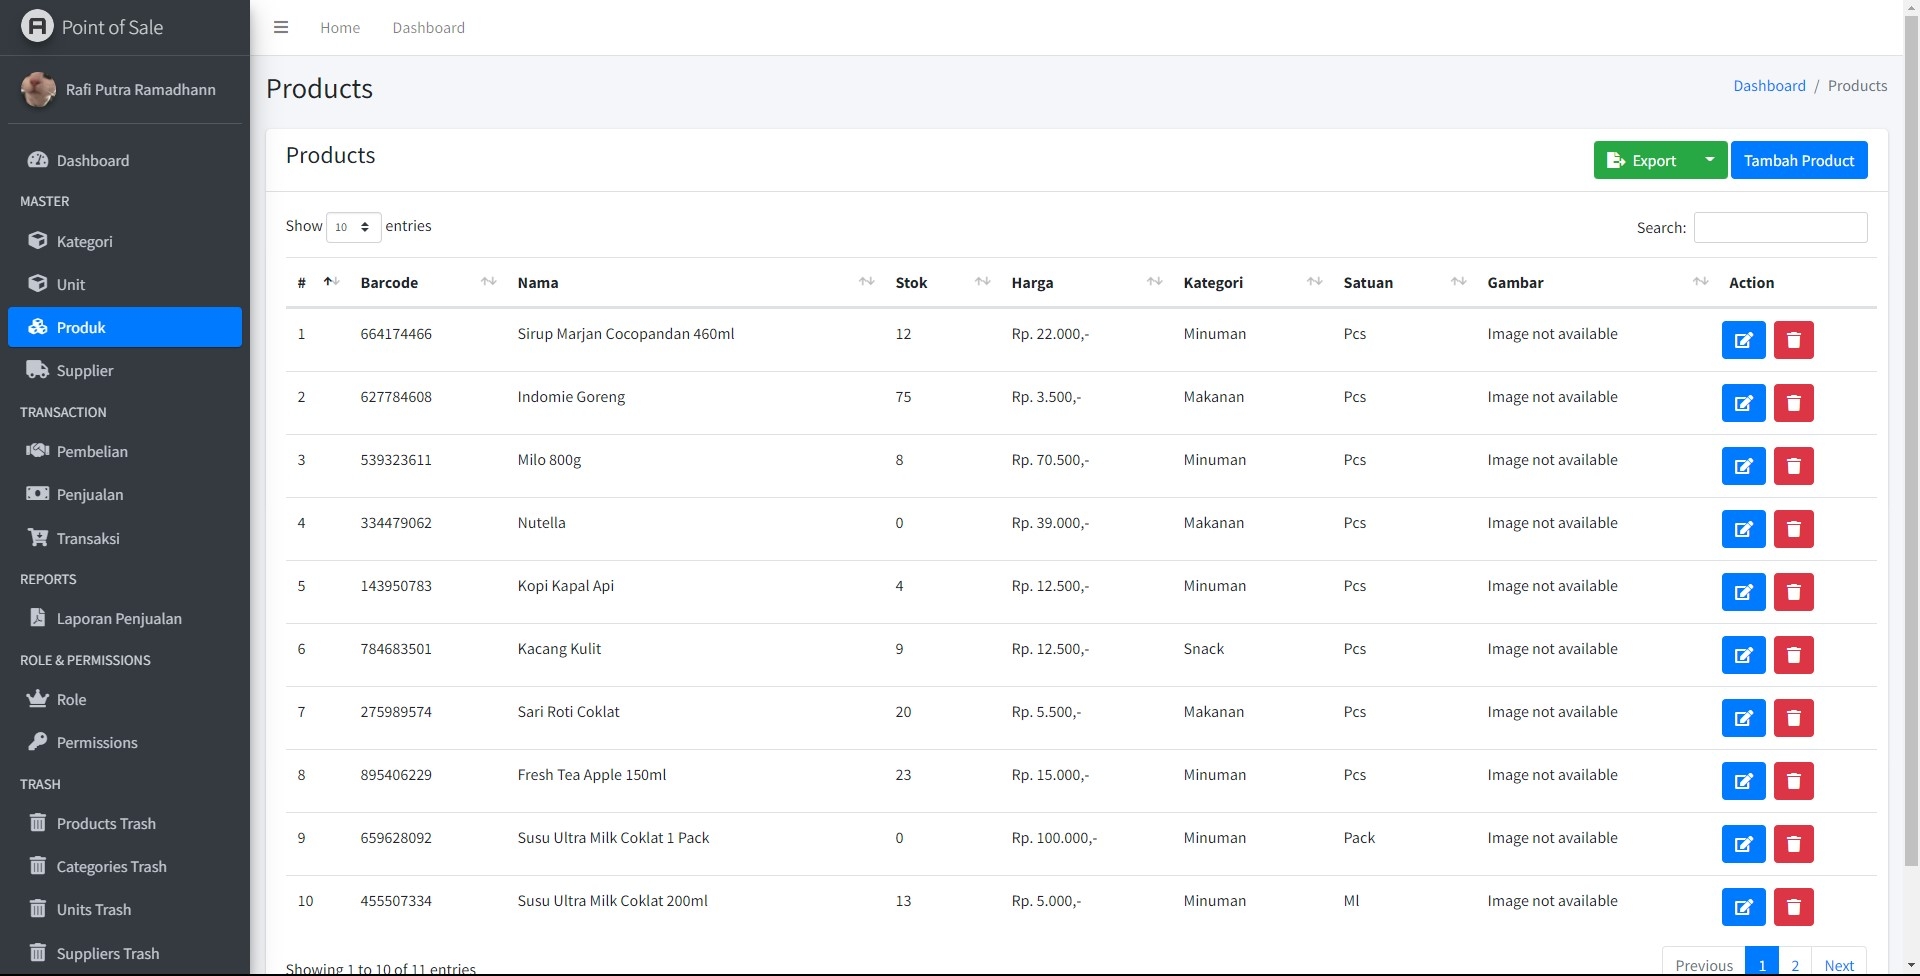Delete the Indomie Goreng row

click(x=1793, y=403)
